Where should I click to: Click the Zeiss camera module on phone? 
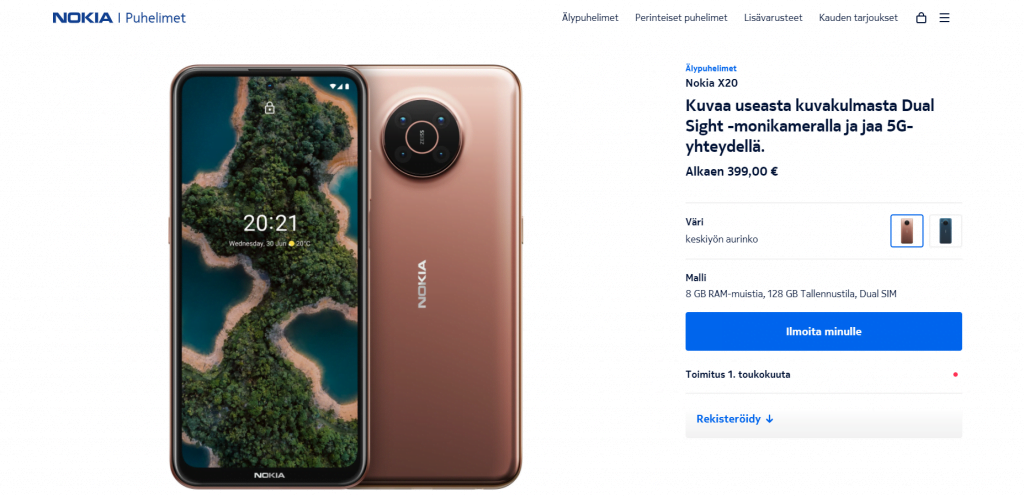pyautogui.click(x=423, y=138)
